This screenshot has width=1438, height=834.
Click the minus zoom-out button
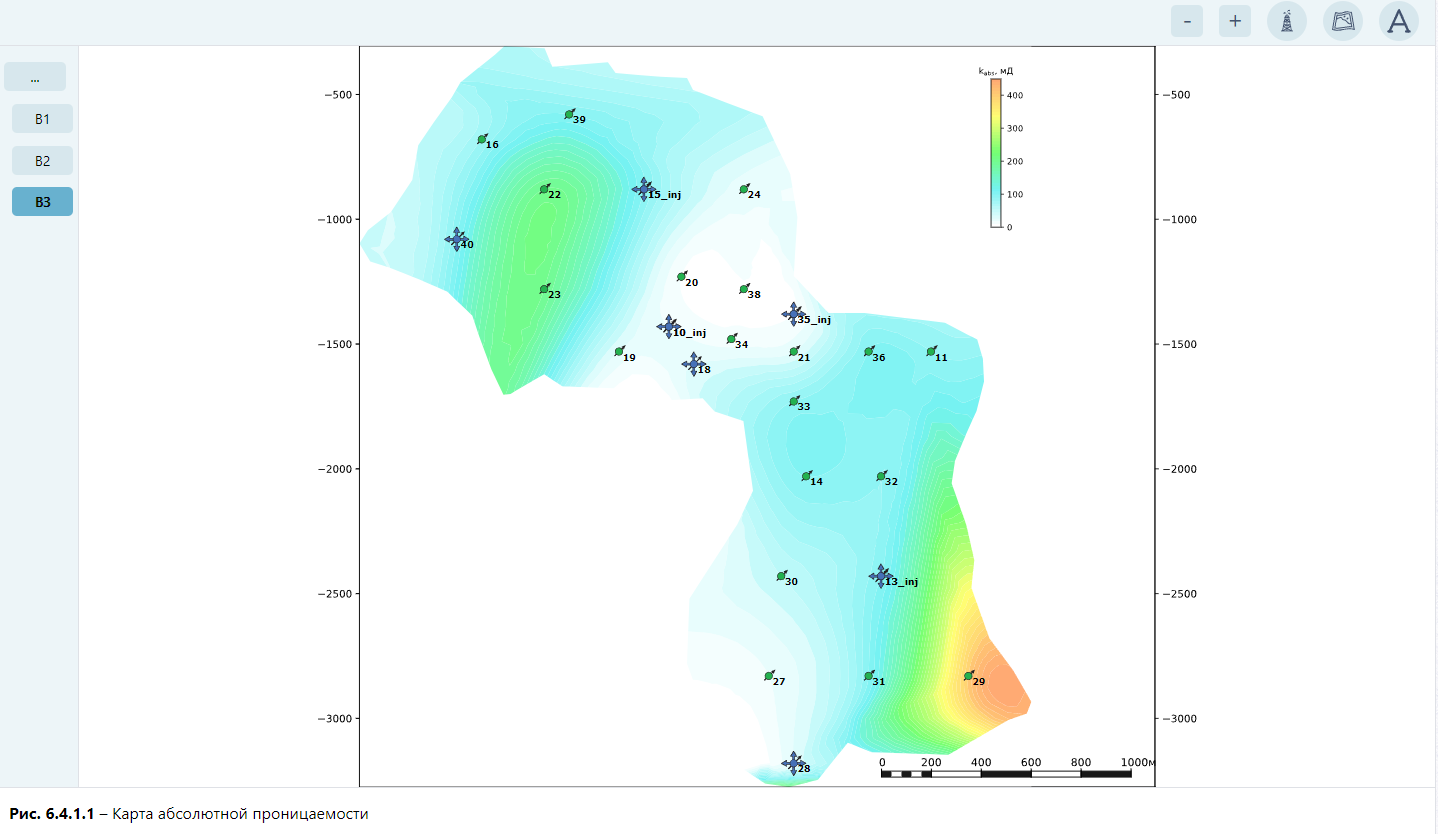pos(1187,21)
